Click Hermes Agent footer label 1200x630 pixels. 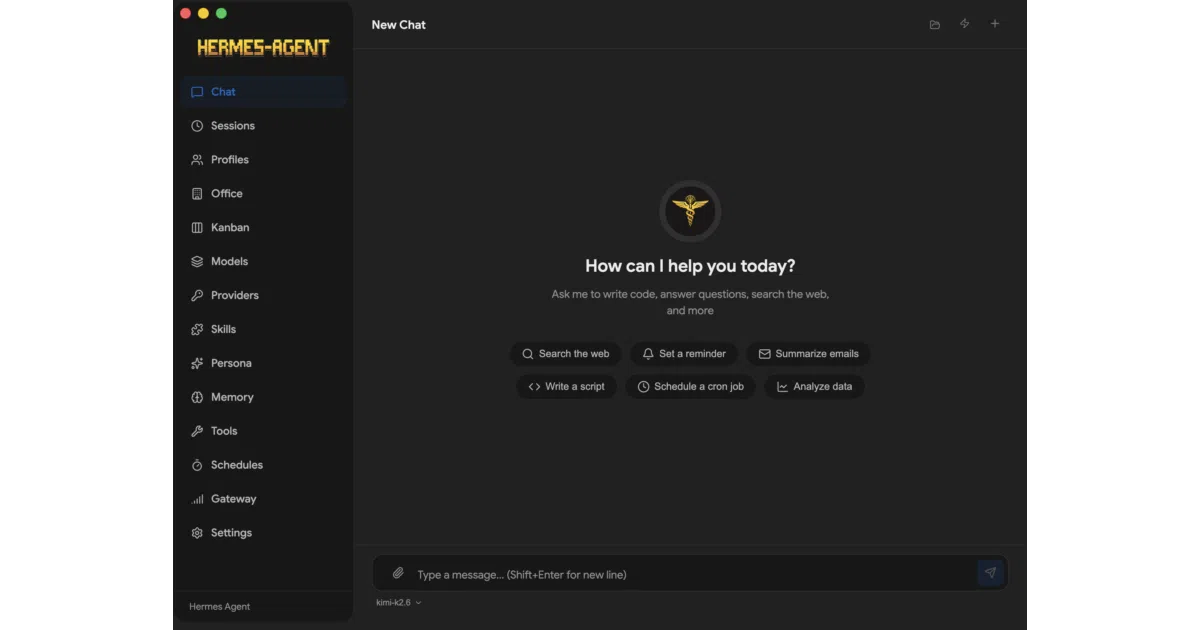[x=220, y=607]
